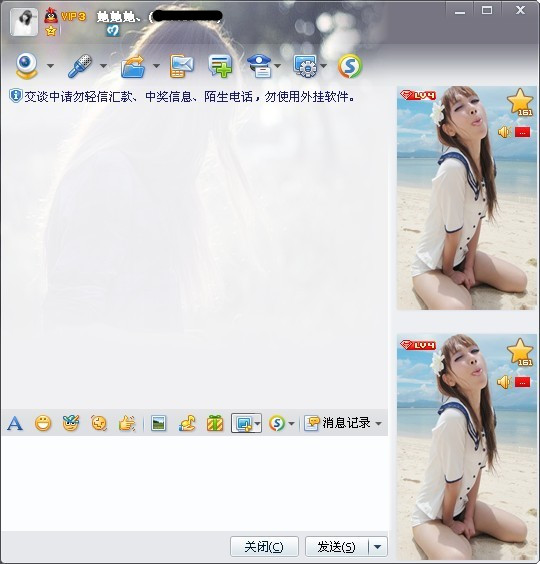Click the remote desktop gear monitor icon

click(x=305, y=66)
